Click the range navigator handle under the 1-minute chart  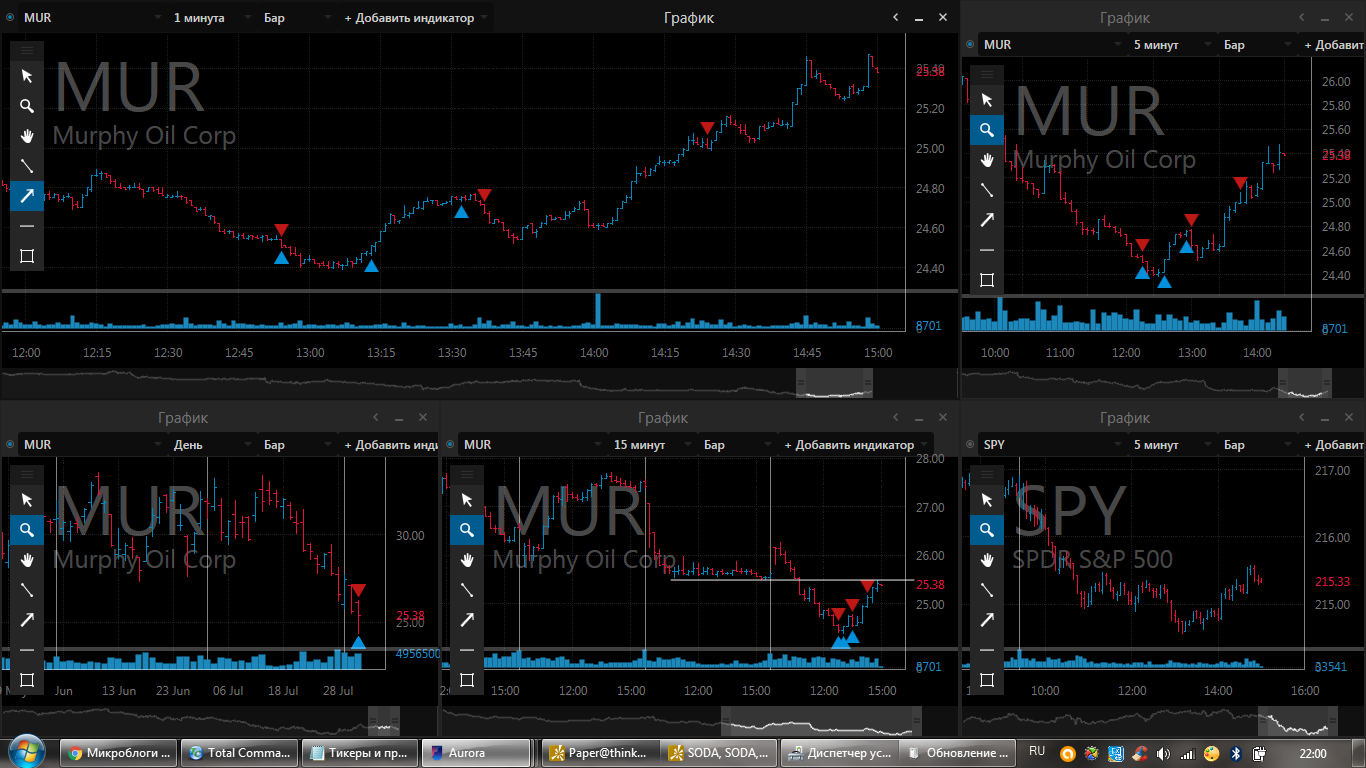click(834, 383)
